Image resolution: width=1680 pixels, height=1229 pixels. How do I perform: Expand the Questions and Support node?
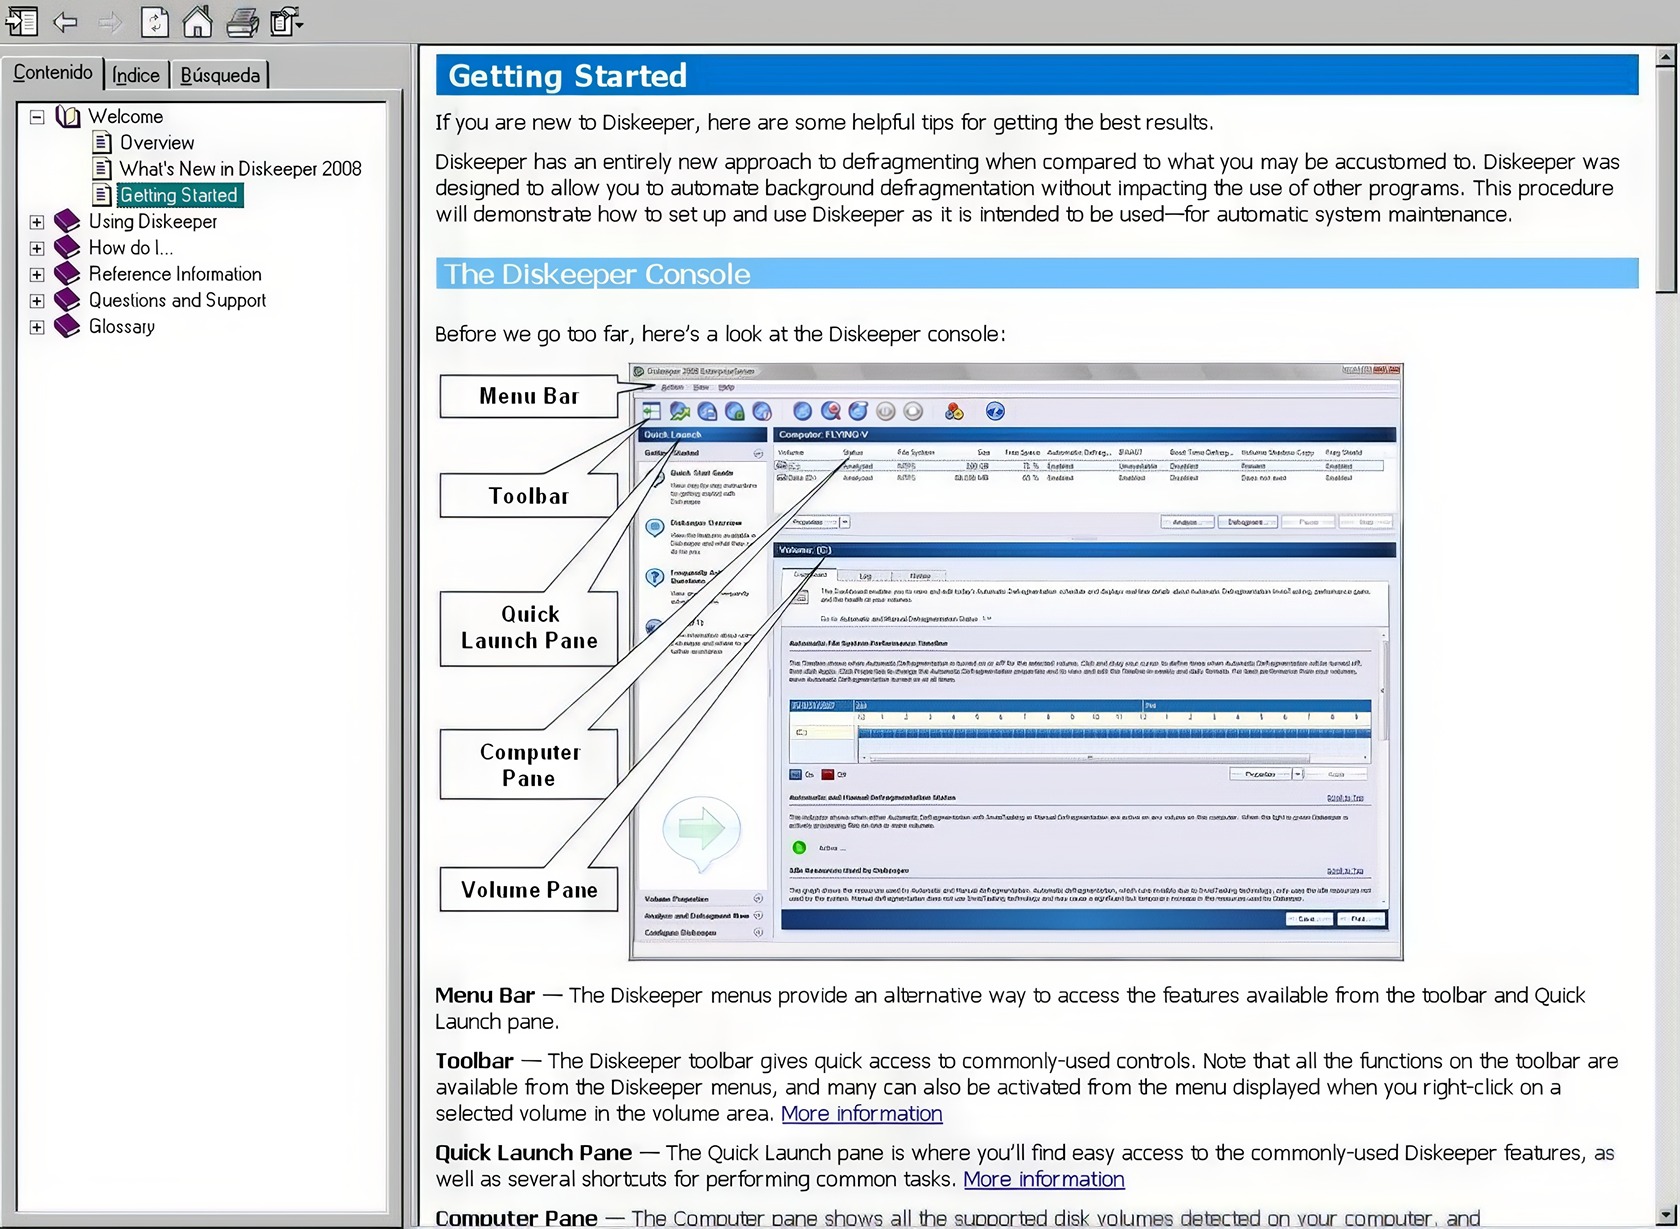pyautogui.click(x=37, y=301)
